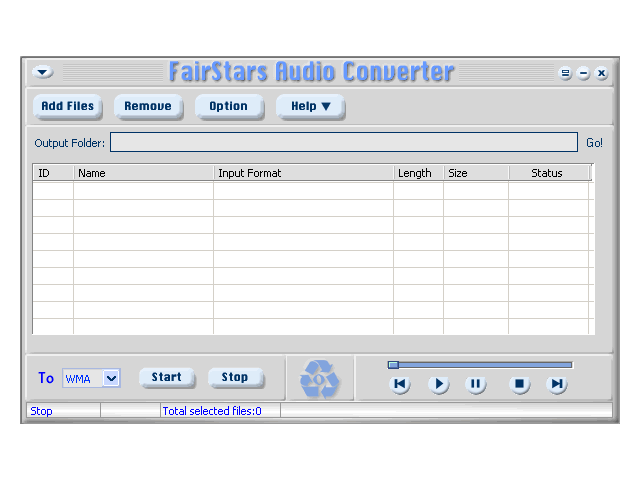Close the FairStars Audio Converter window
Viewport: 640px width, 480px height.
click(601, 73)
